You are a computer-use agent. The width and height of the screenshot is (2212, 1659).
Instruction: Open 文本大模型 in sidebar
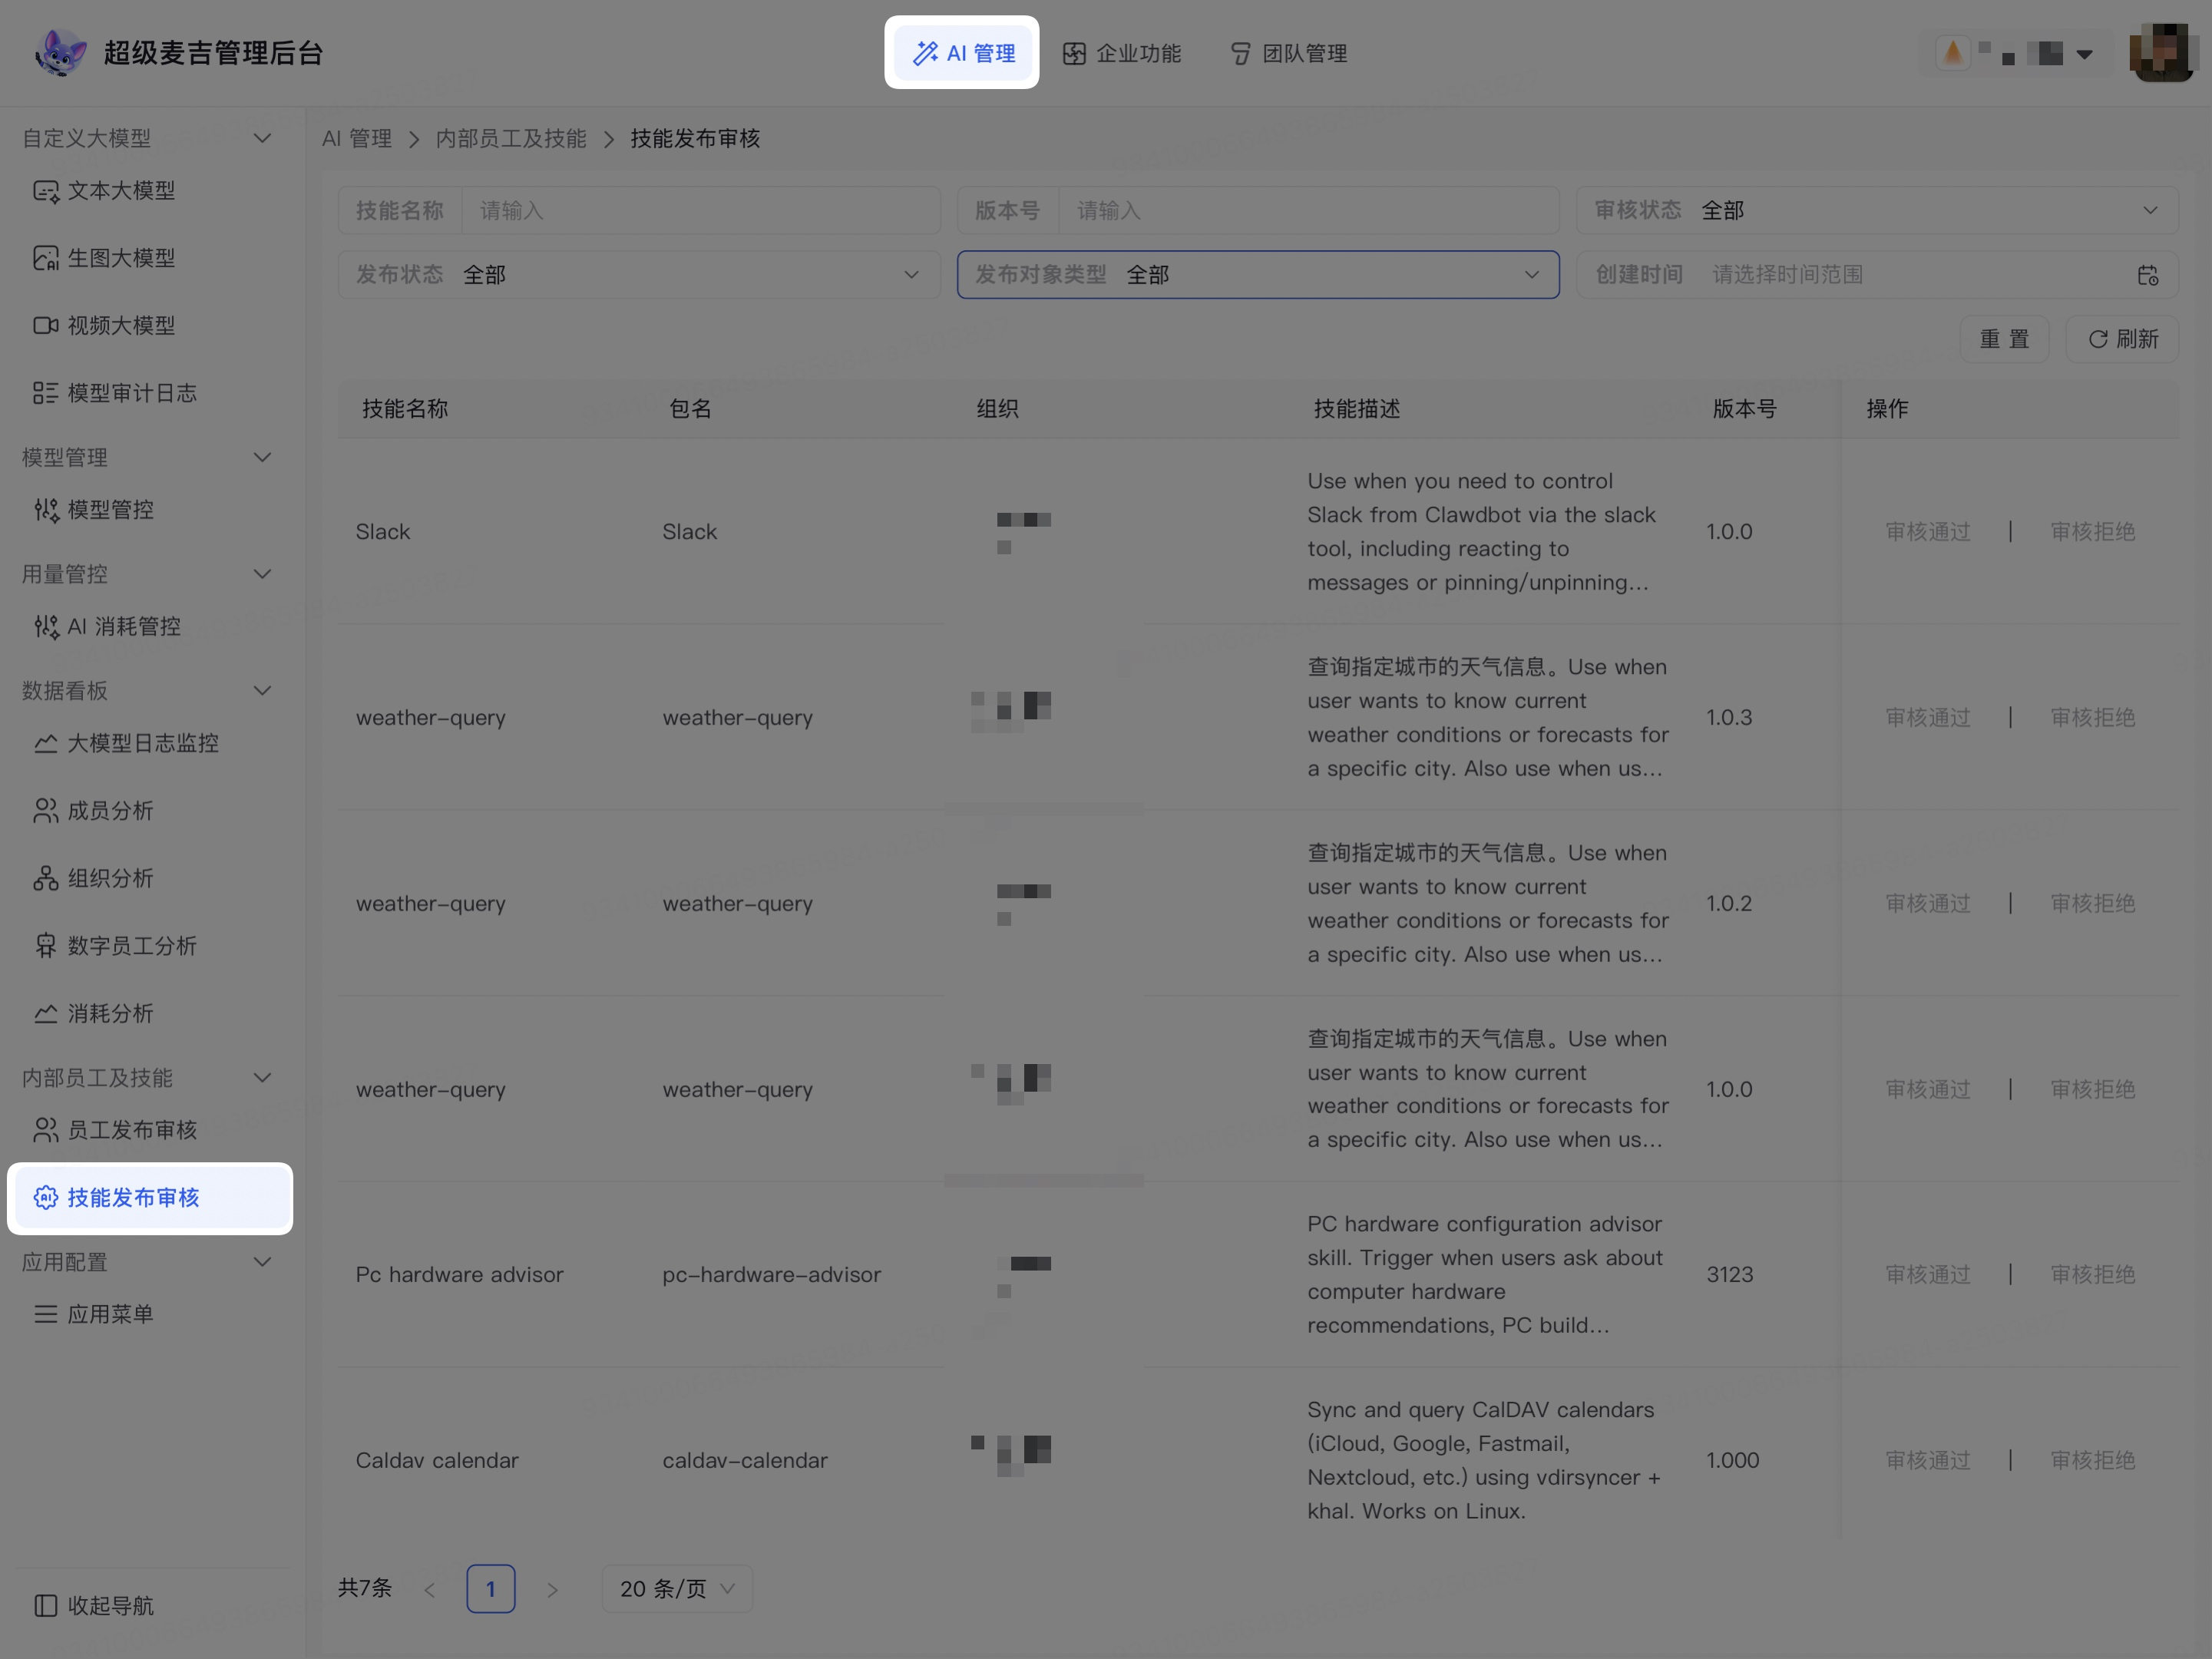(120, 190)
